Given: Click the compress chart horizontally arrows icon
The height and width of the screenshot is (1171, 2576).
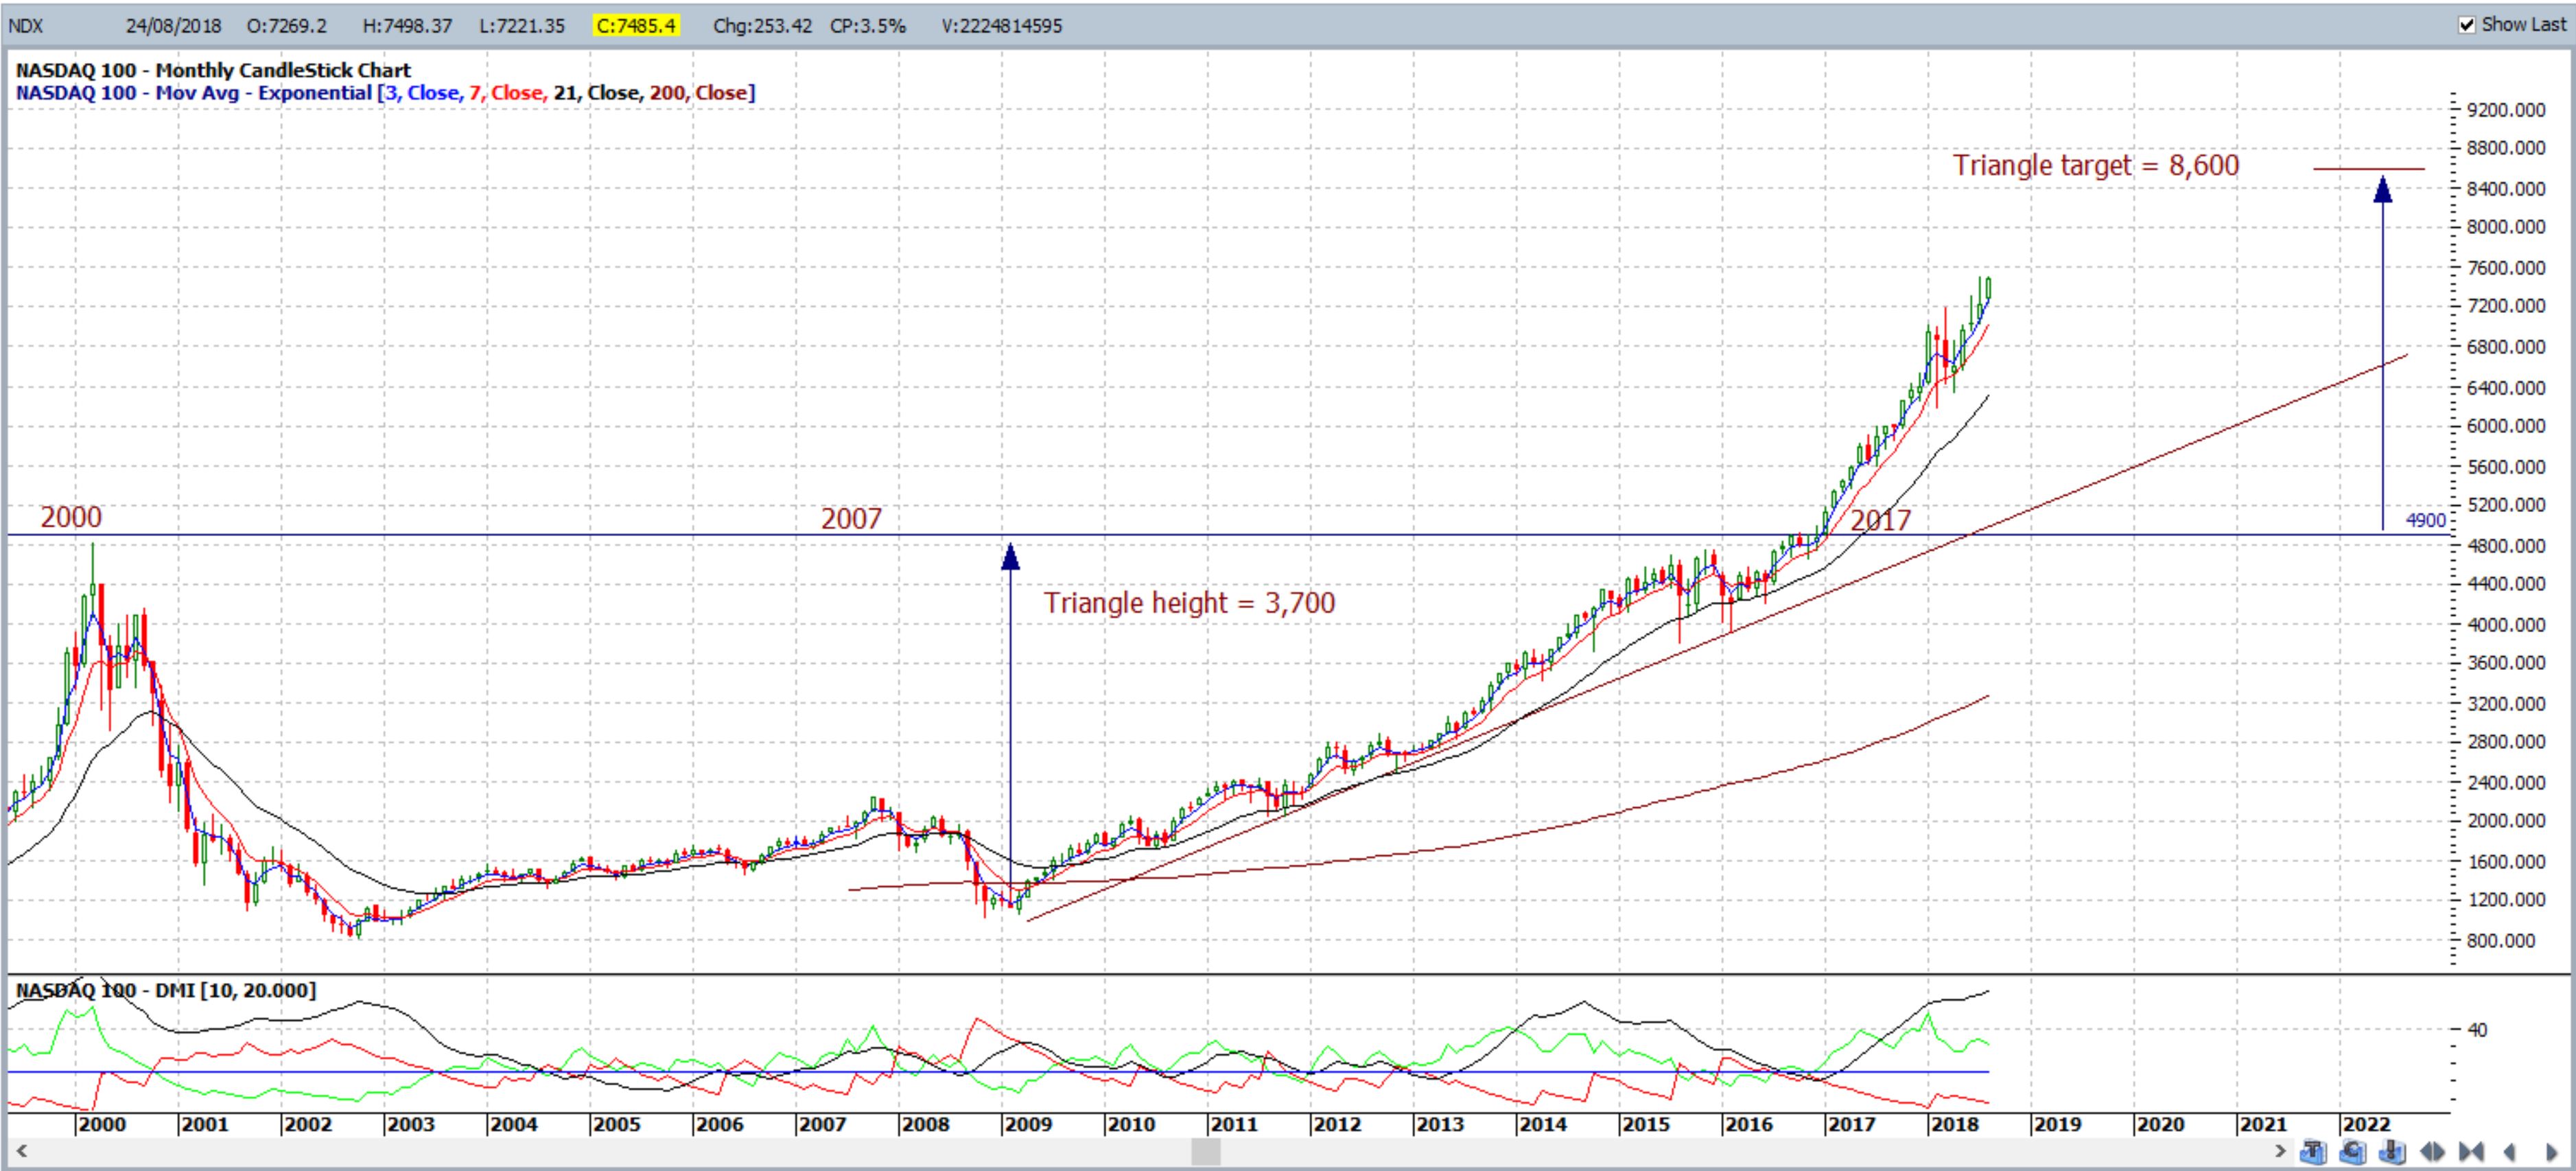Looking at the screenshot, I should coord(2471,1152).
